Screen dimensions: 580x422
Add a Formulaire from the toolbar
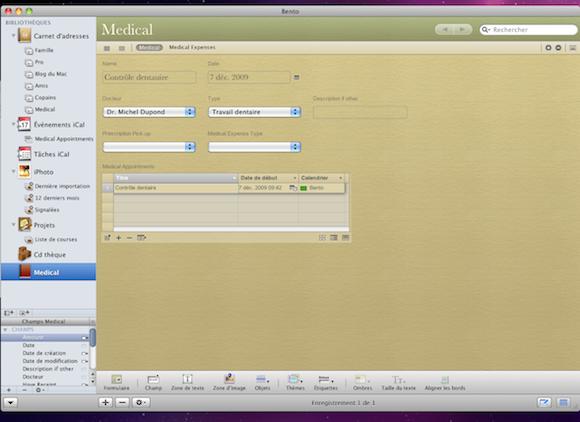(x=117, y=382)
